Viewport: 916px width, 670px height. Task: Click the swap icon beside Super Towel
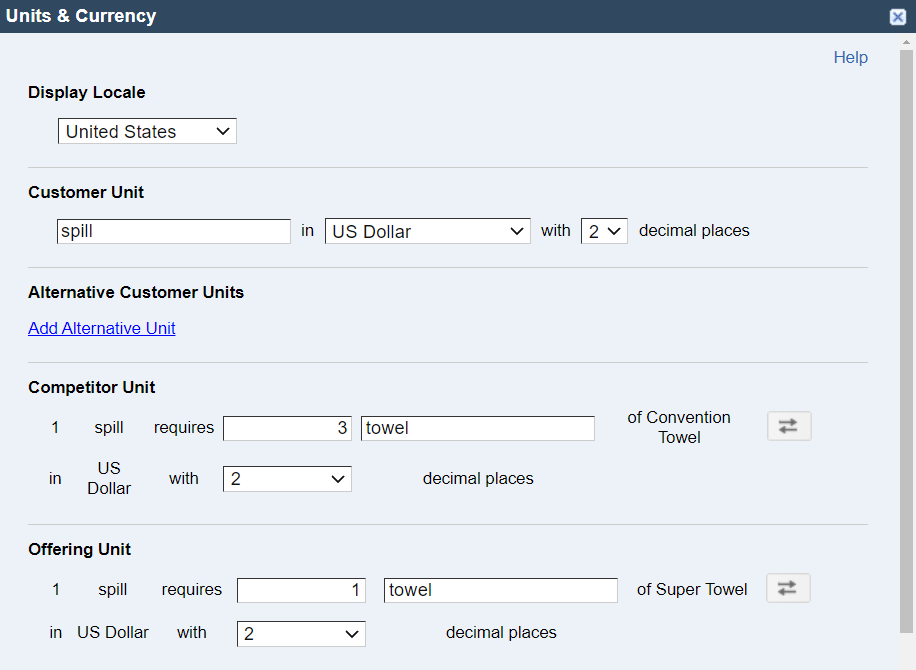click(788, 588)
